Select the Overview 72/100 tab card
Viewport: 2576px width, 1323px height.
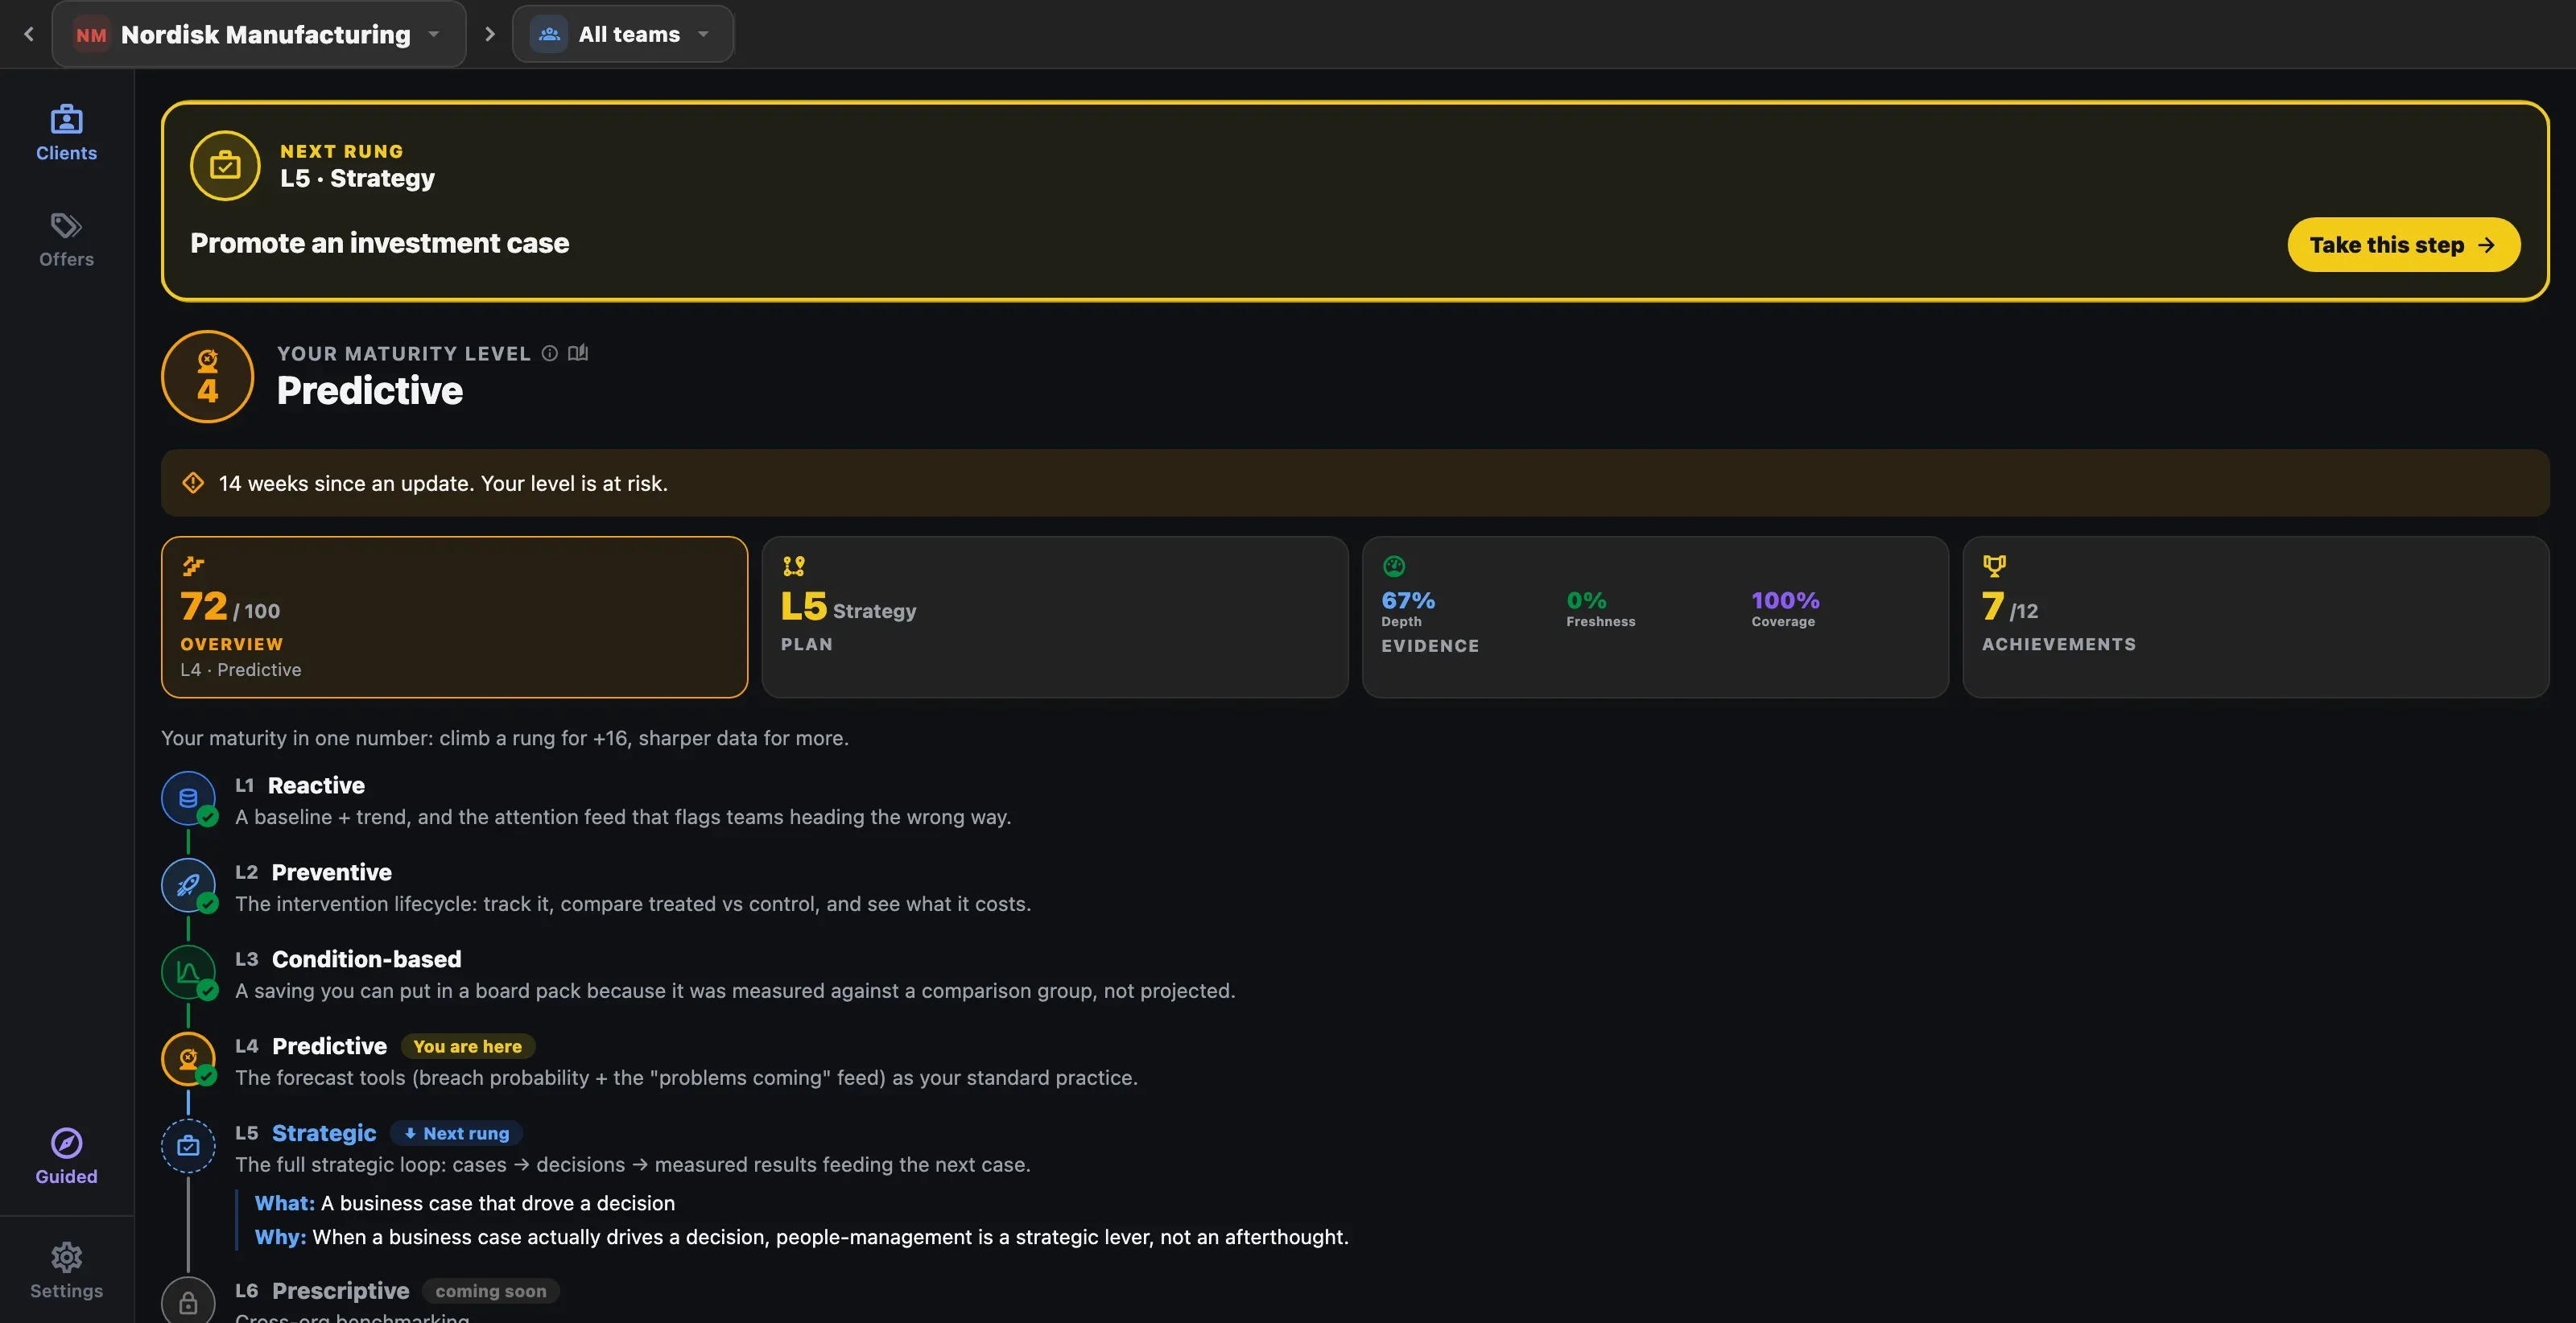455,617
